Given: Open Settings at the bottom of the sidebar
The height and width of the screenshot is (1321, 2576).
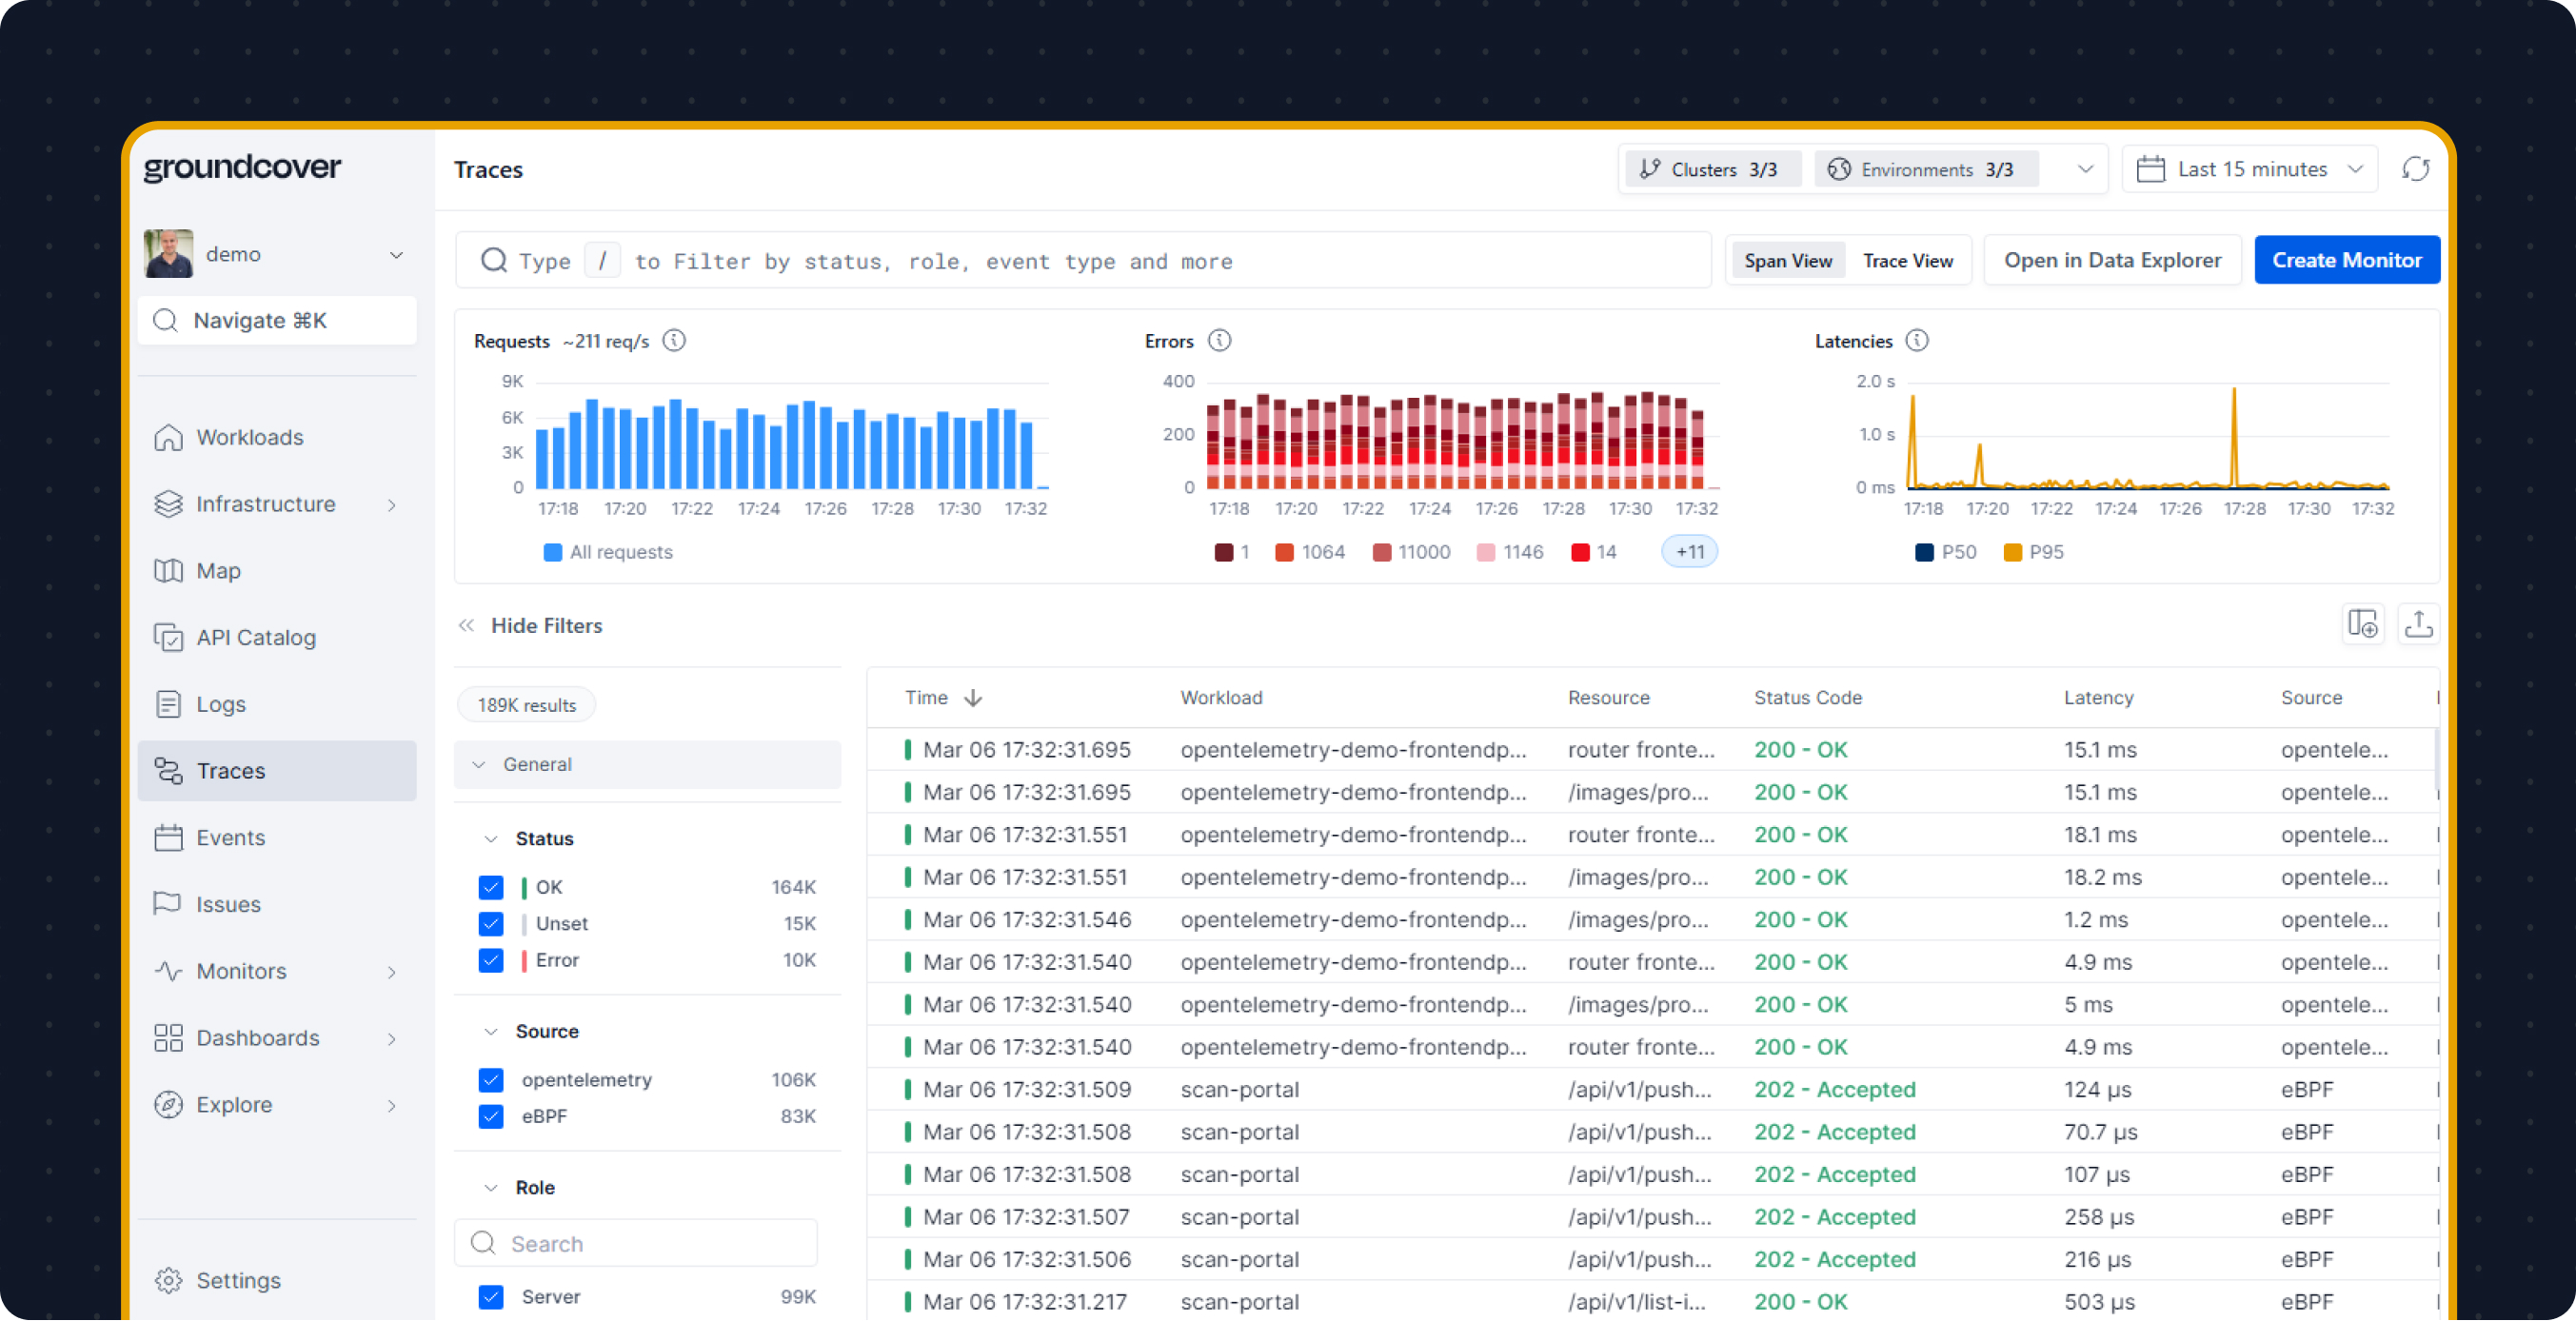Looking at the screenshot, I should tap(238, 1280).
